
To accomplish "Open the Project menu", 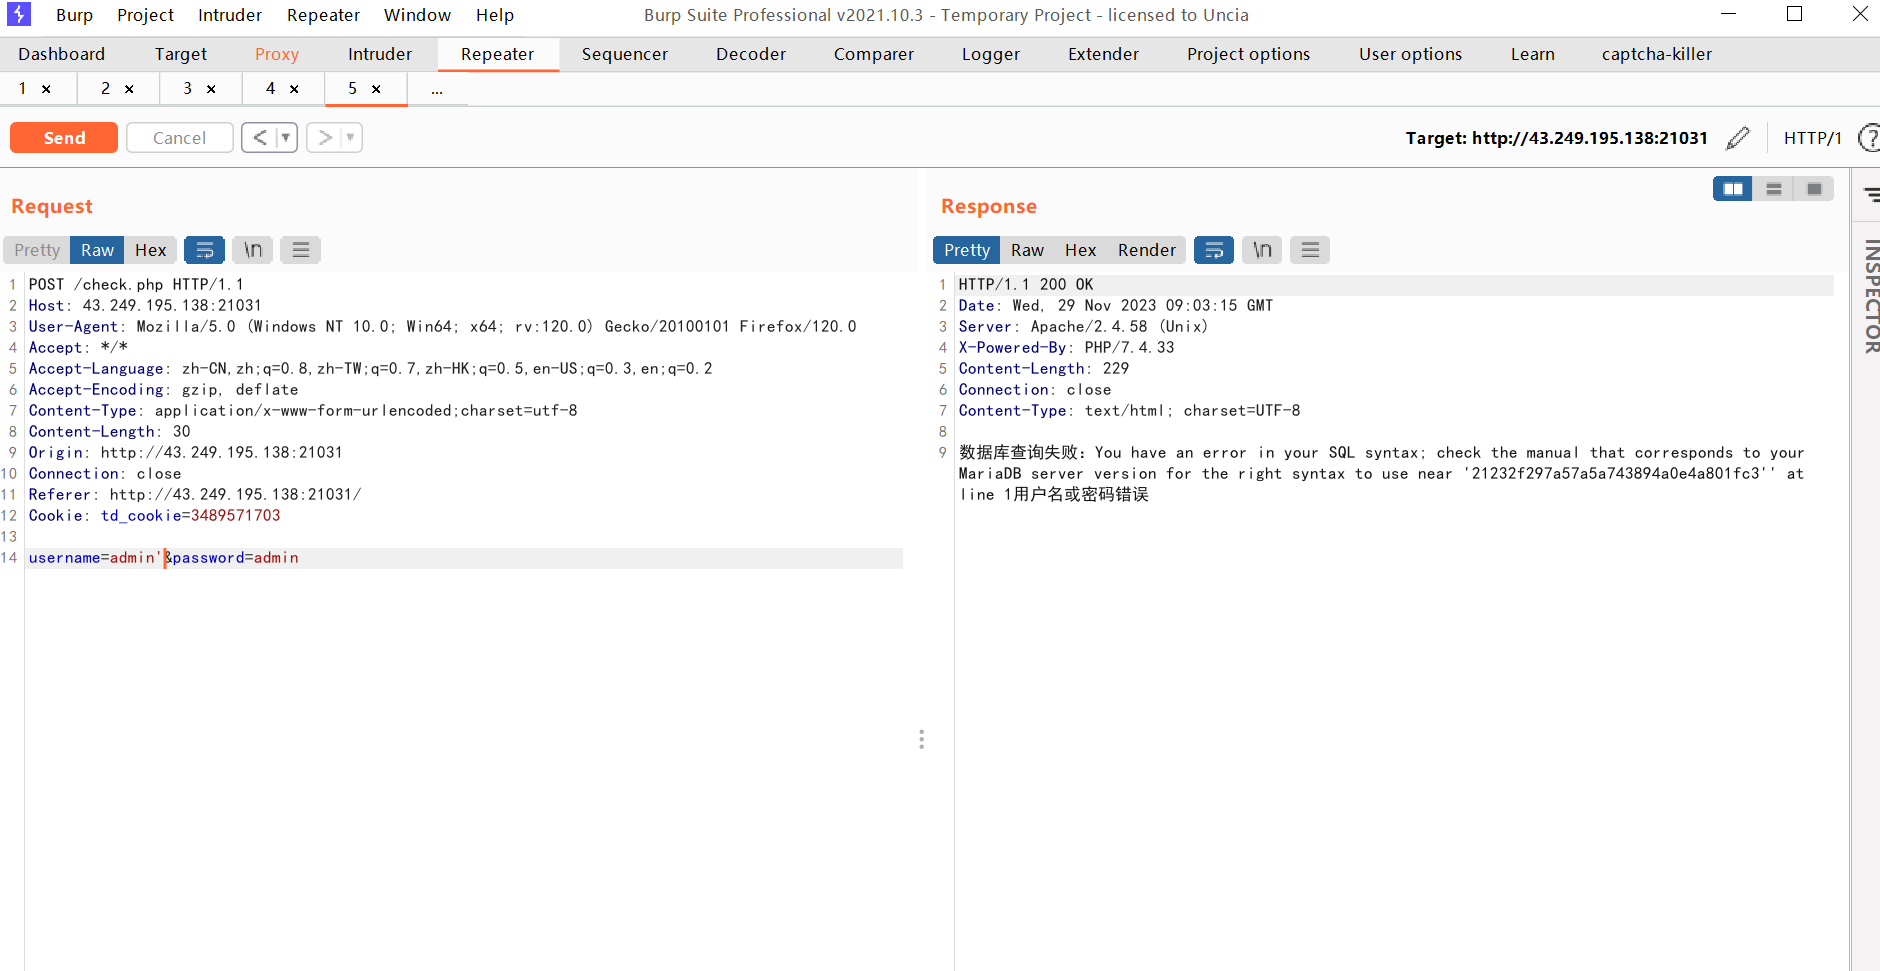I will pos(145,15).
